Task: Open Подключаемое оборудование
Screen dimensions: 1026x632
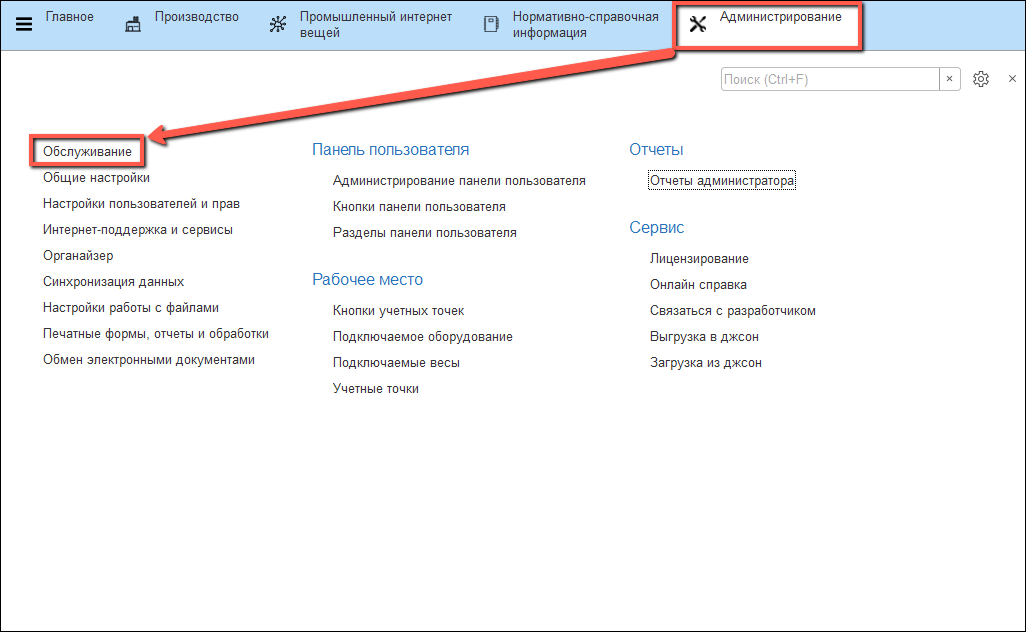Action: [422, 337]
